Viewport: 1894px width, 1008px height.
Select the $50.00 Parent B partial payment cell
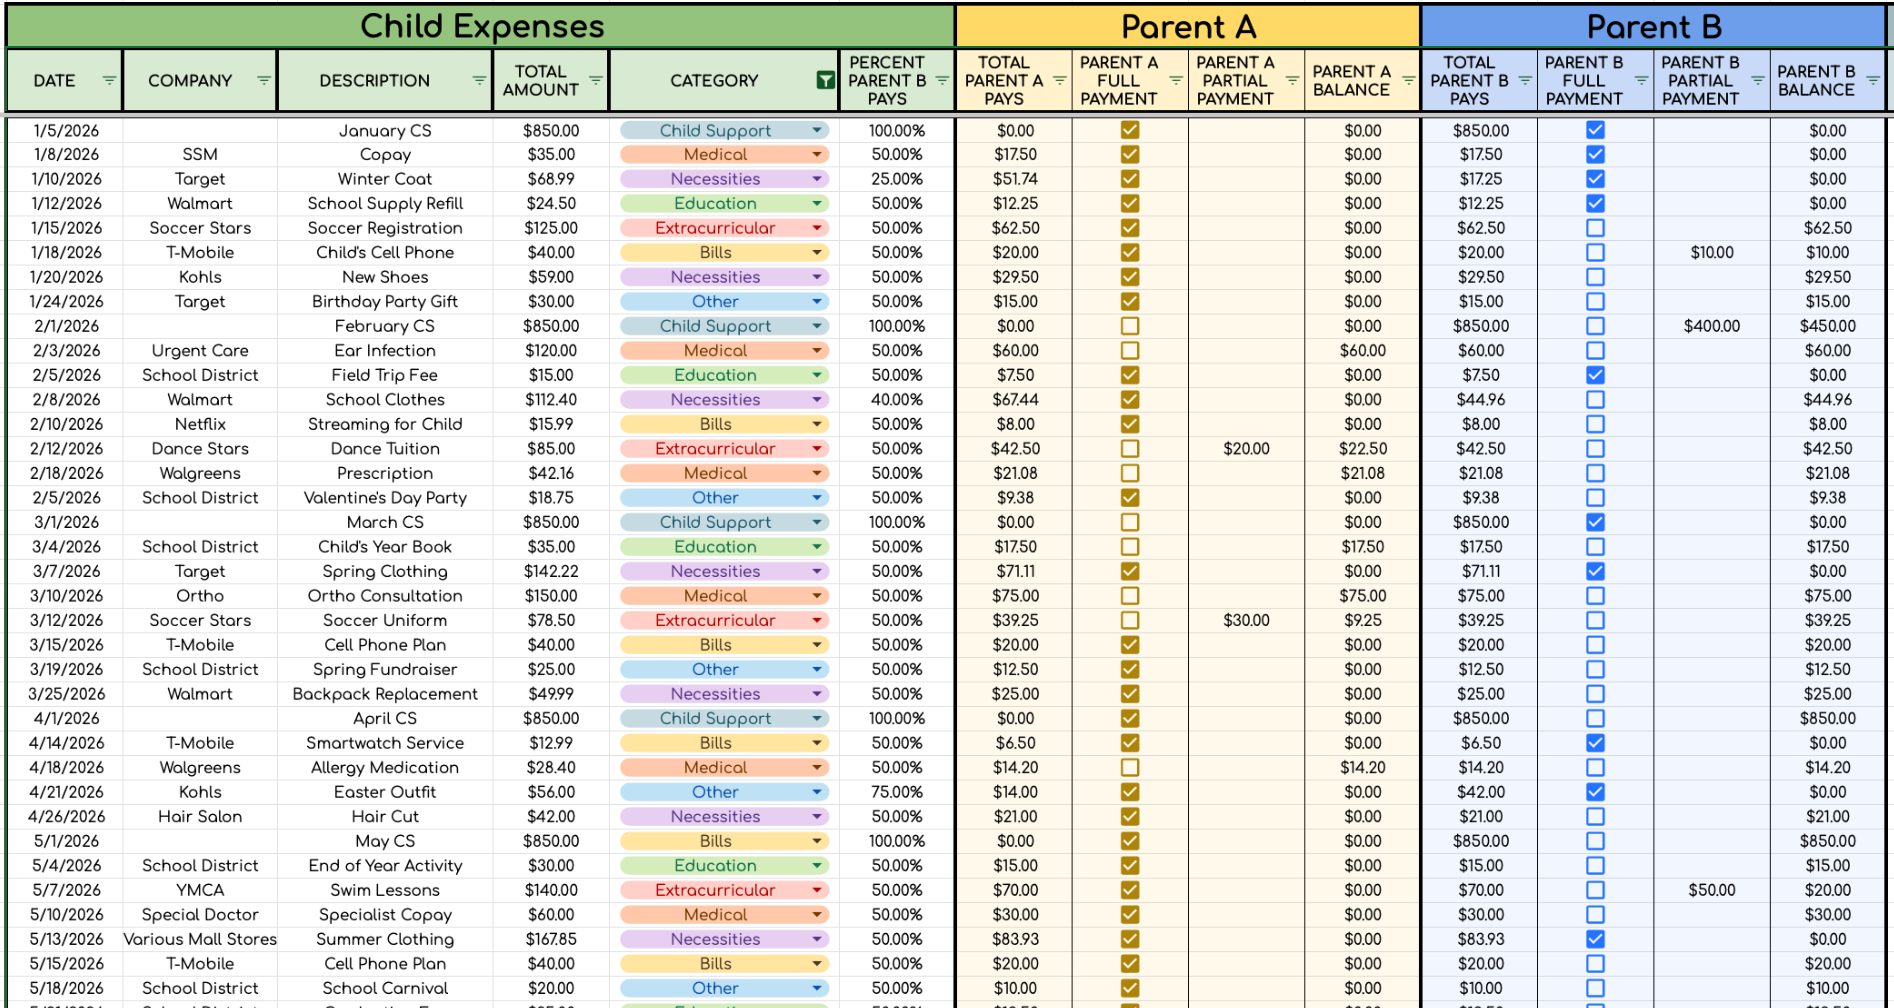pyautogui.click(x=1712, y=890)
